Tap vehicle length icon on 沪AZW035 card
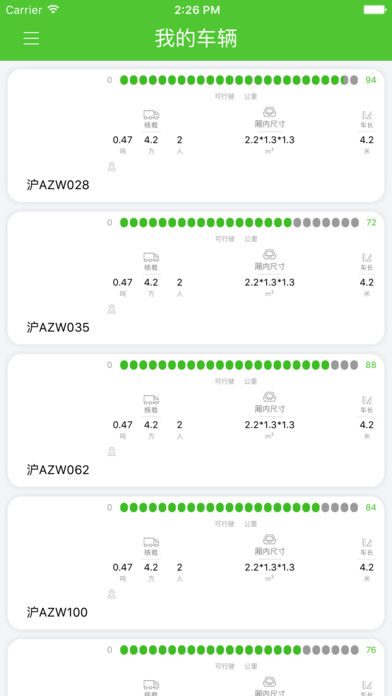Viewport: 392px width, 696px height. (x=367, y=257)
